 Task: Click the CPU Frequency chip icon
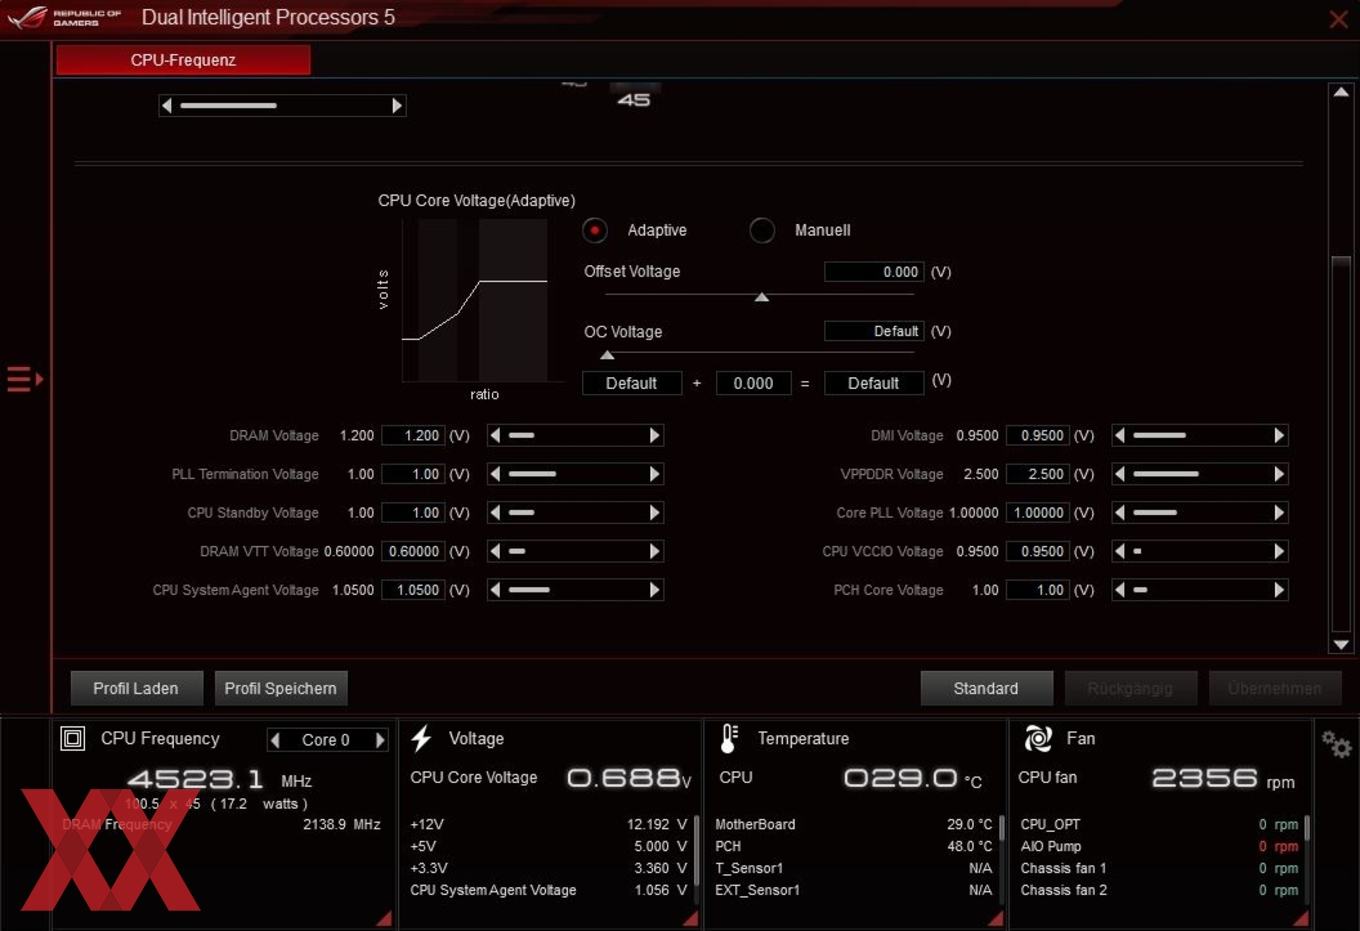pyautogui.click(x=73, y=739)
